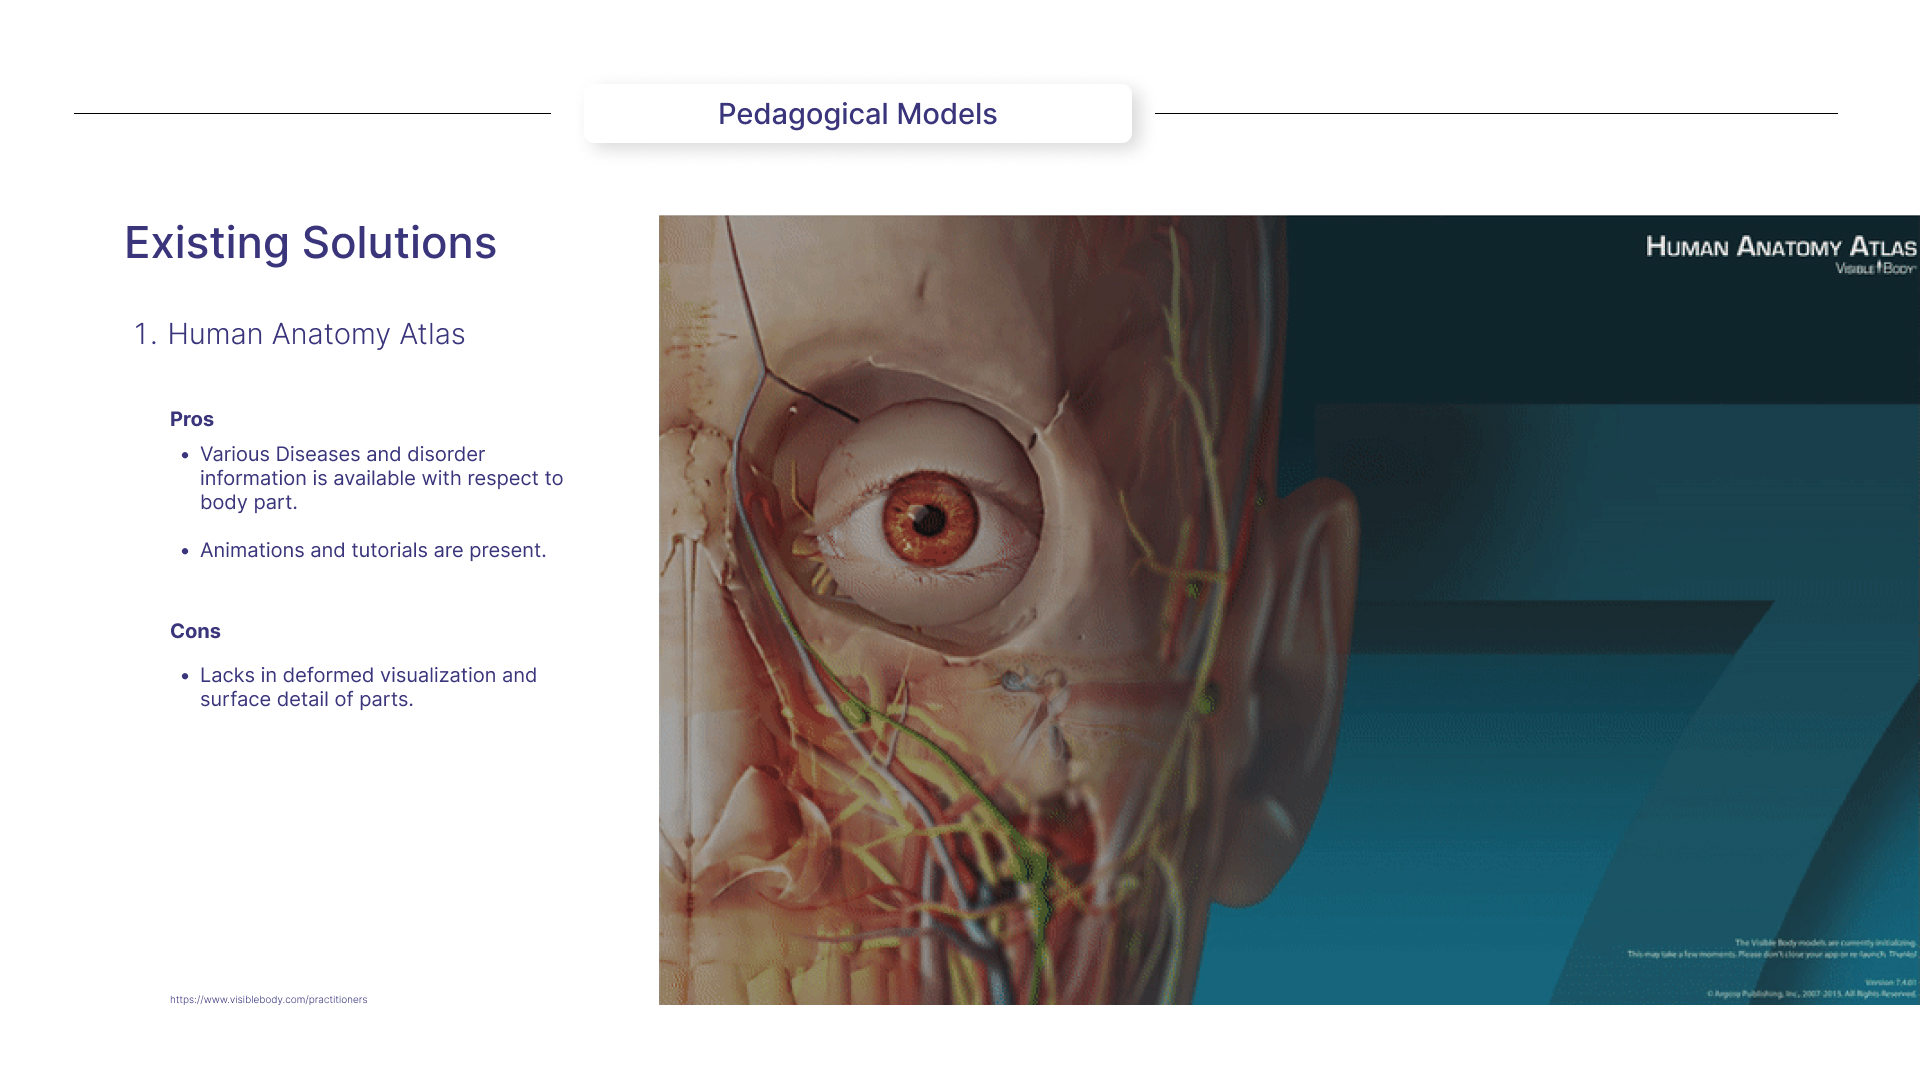Click '1. Human Anatomy Atlas' list item
Screen dimensions: 1920x1080
299,334
